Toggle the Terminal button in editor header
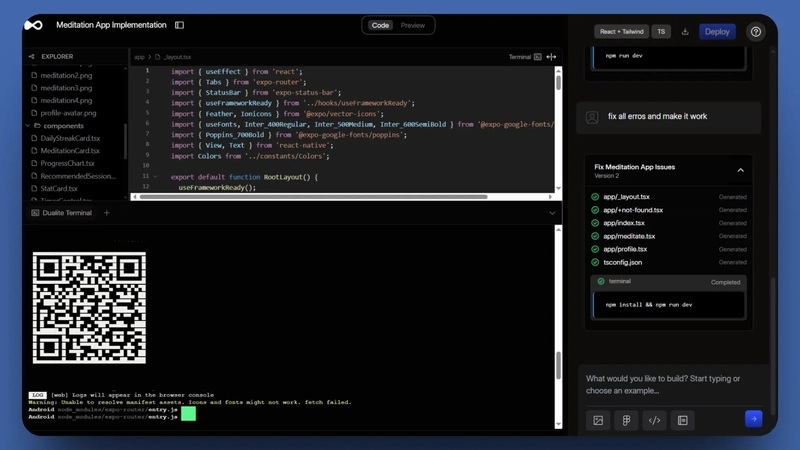 (524, 57)
